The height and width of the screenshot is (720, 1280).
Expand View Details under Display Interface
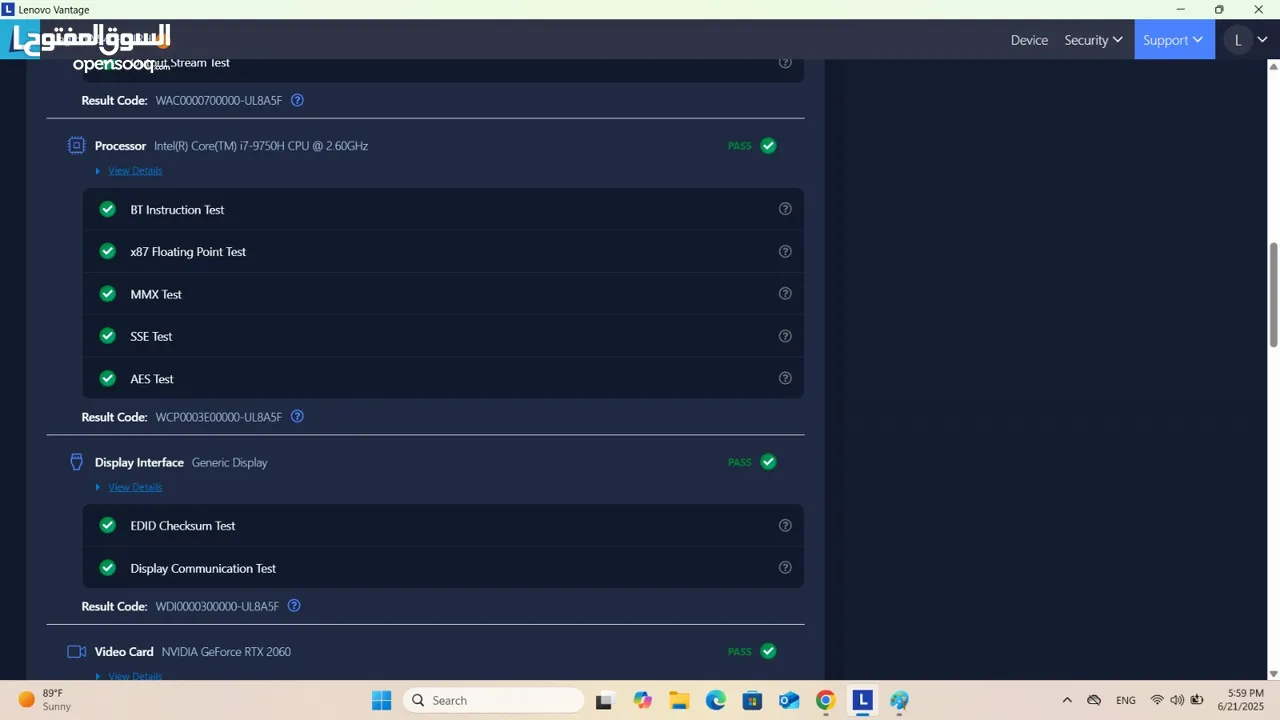[x=135, y=487]
